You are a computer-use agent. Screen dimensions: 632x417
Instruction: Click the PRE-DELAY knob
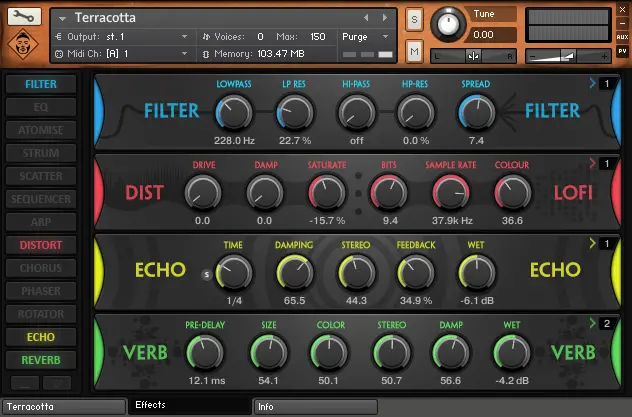coord(205,353)
